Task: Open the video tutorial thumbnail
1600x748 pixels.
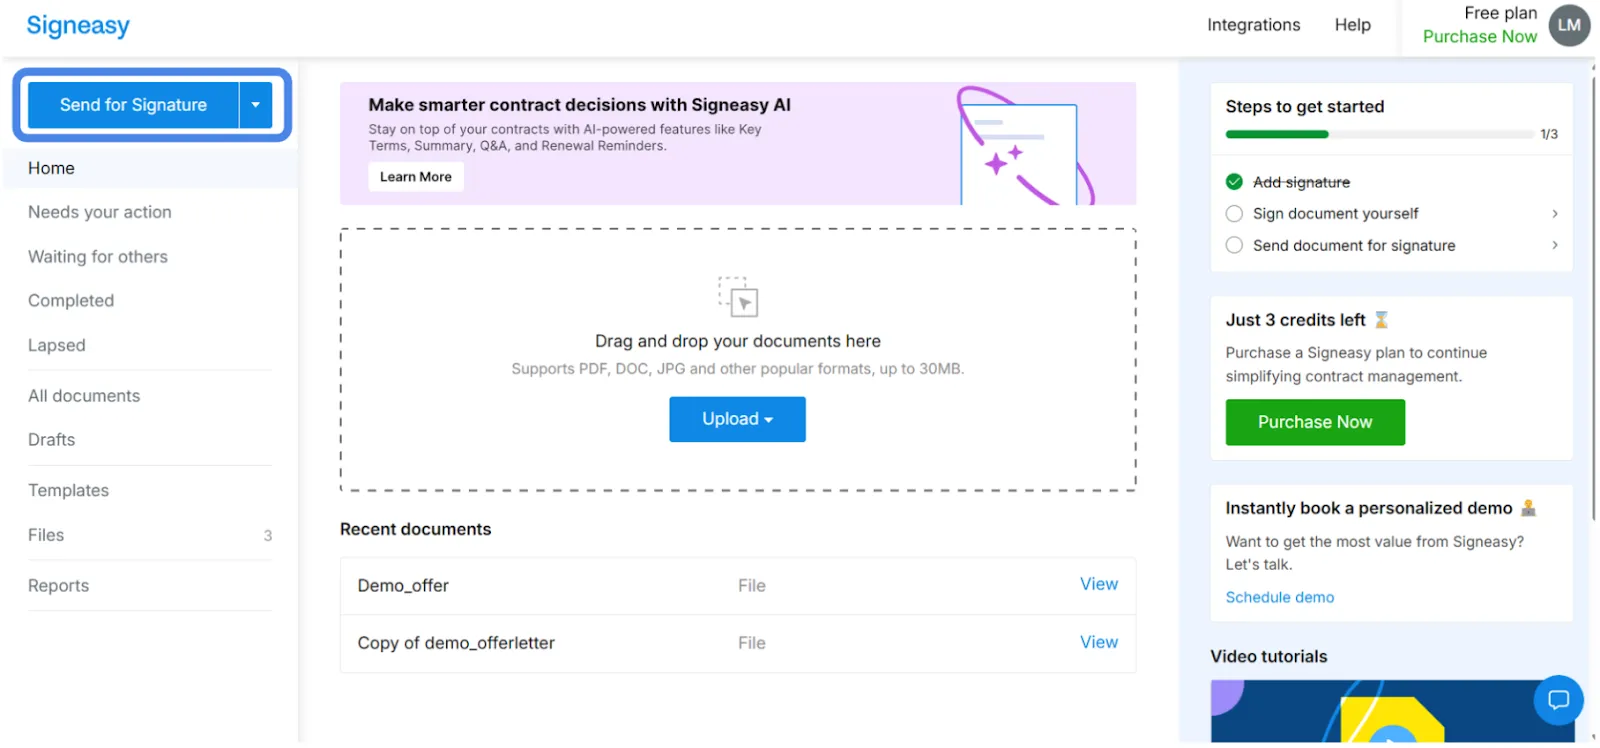Action: point(1390,711)
